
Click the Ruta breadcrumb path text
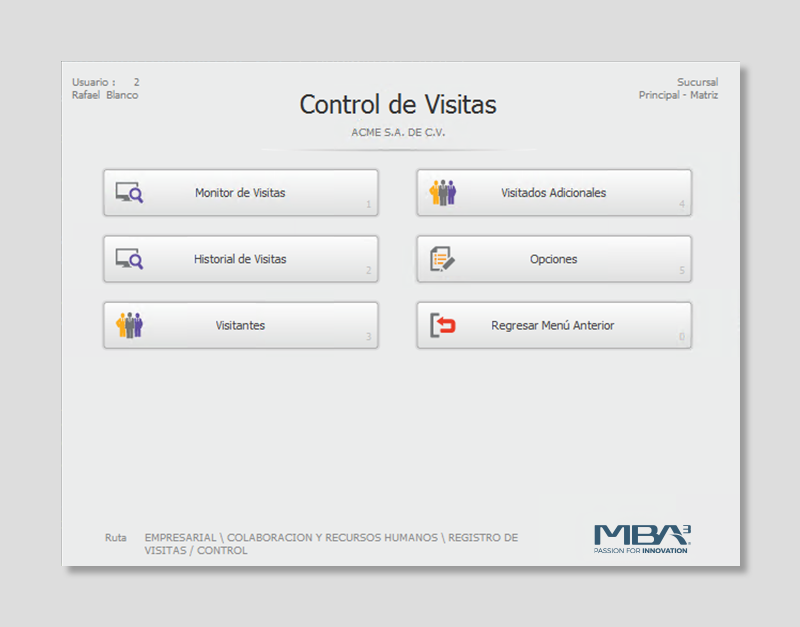(x=331, y=544)
